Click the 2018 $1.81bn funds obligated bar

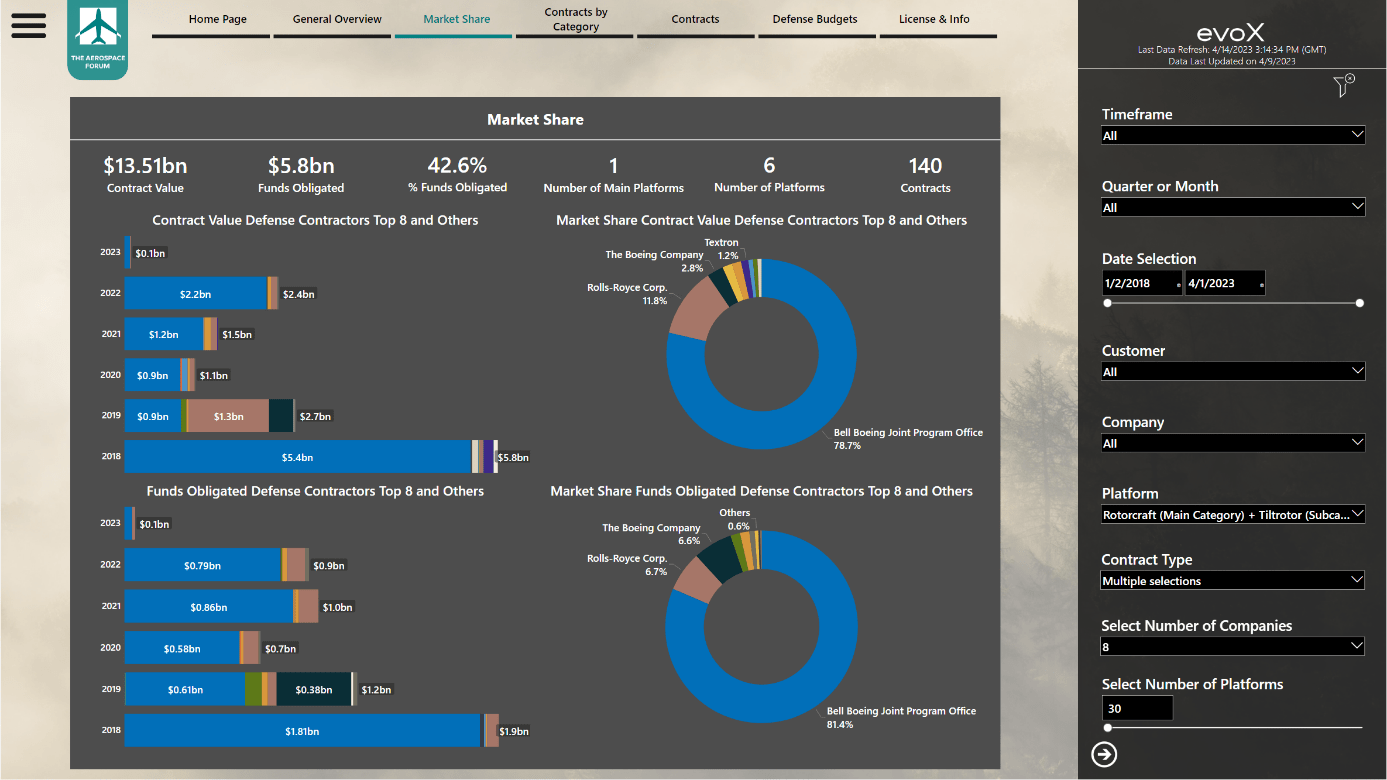pos(302,731)
